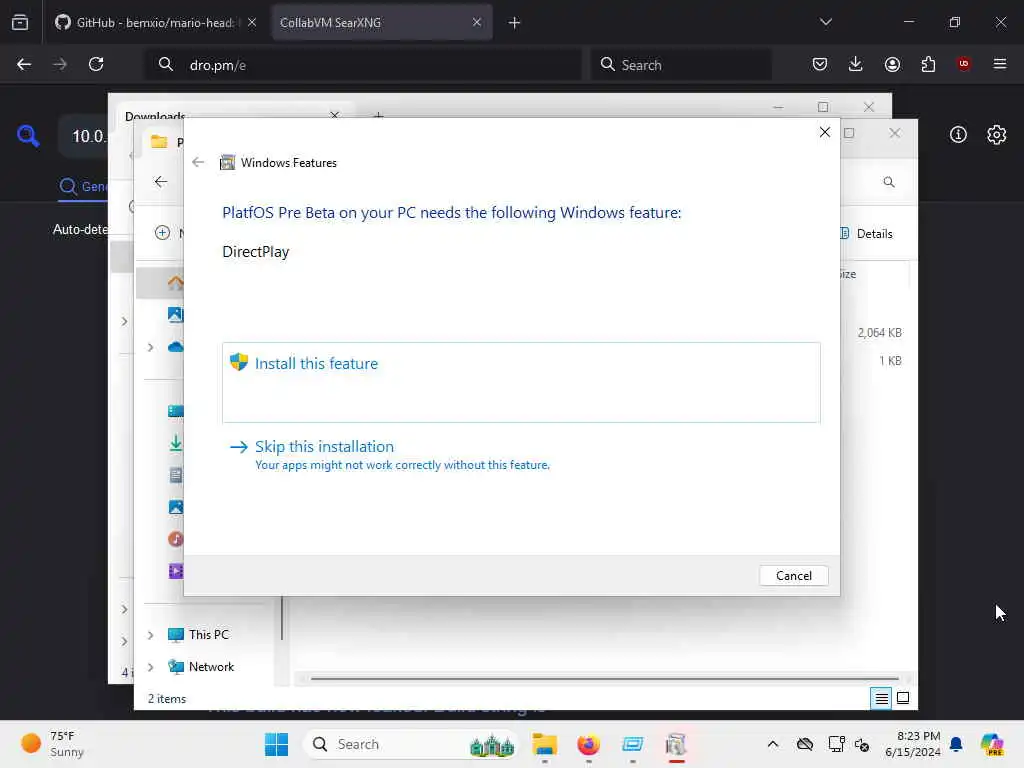Click New plus button in Explorer
Screen dimensions: 1024x768
(x=163, y=233)
